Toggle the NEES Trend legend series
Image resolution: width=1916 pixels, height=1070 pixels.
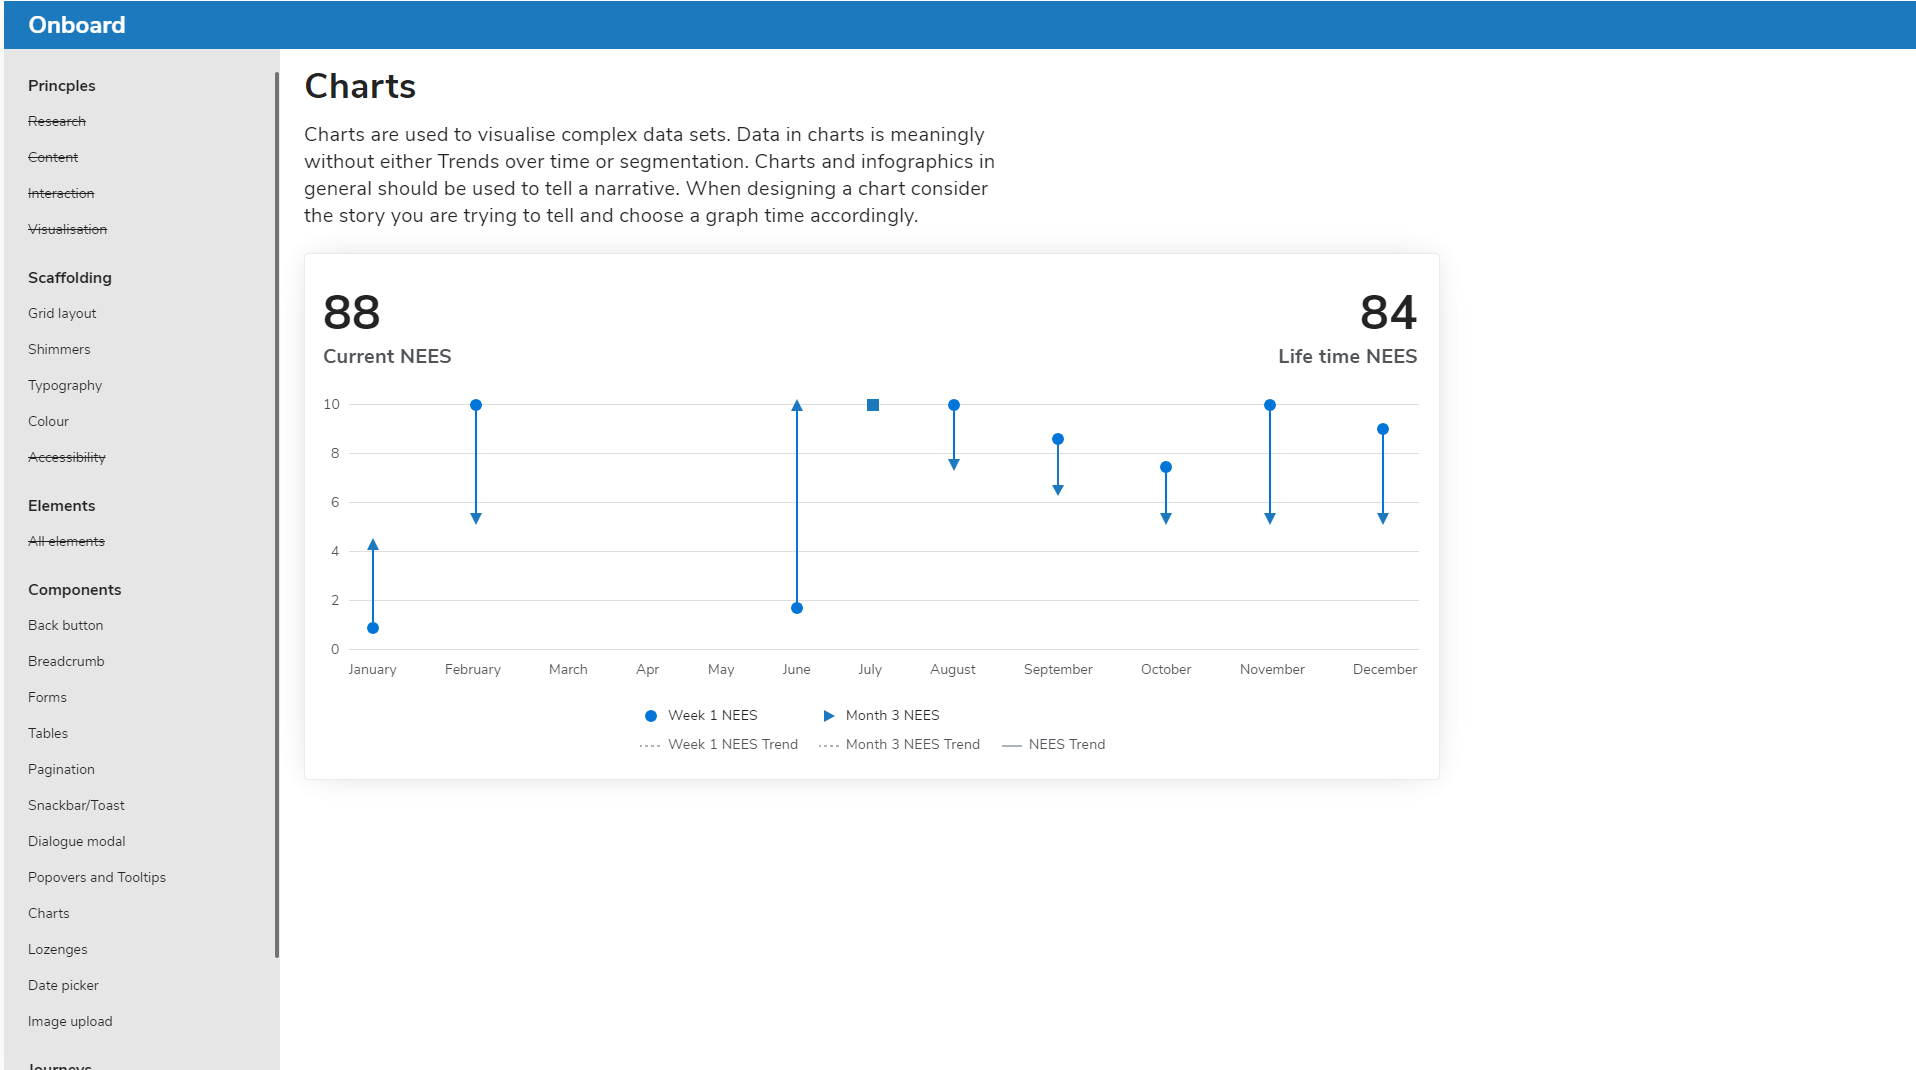tap(1066, 745)
